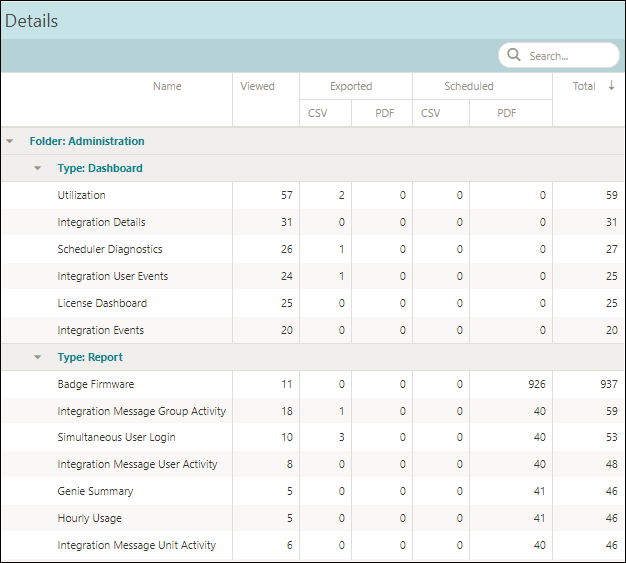Collapse the Folder: Administration group
Screen dimensions: 626x563
[10, 141]
